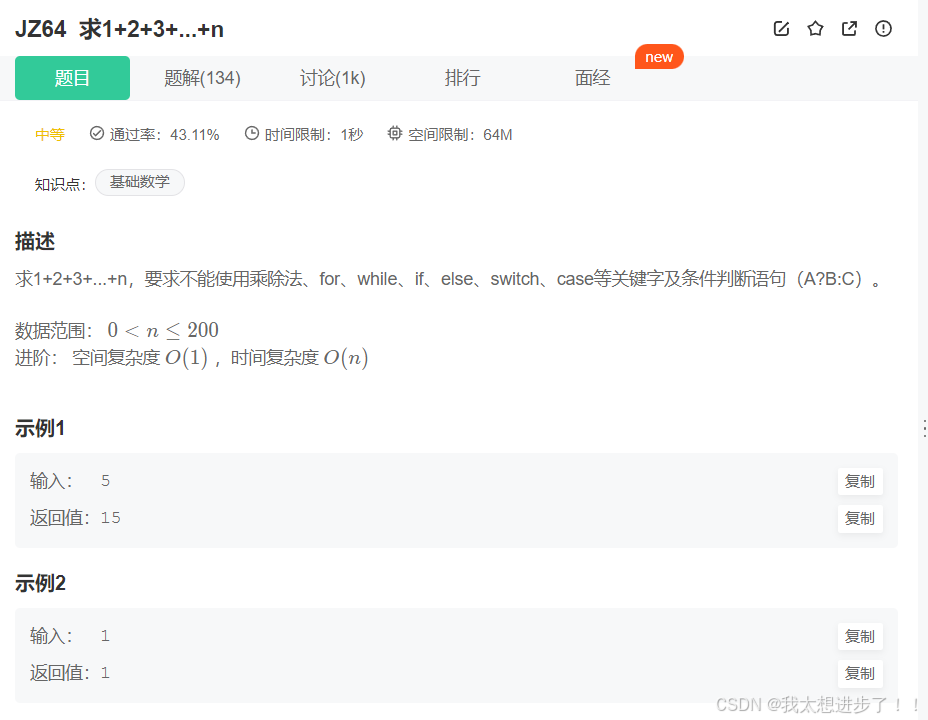Click the pass rate checkmark icon

(96, 133)
